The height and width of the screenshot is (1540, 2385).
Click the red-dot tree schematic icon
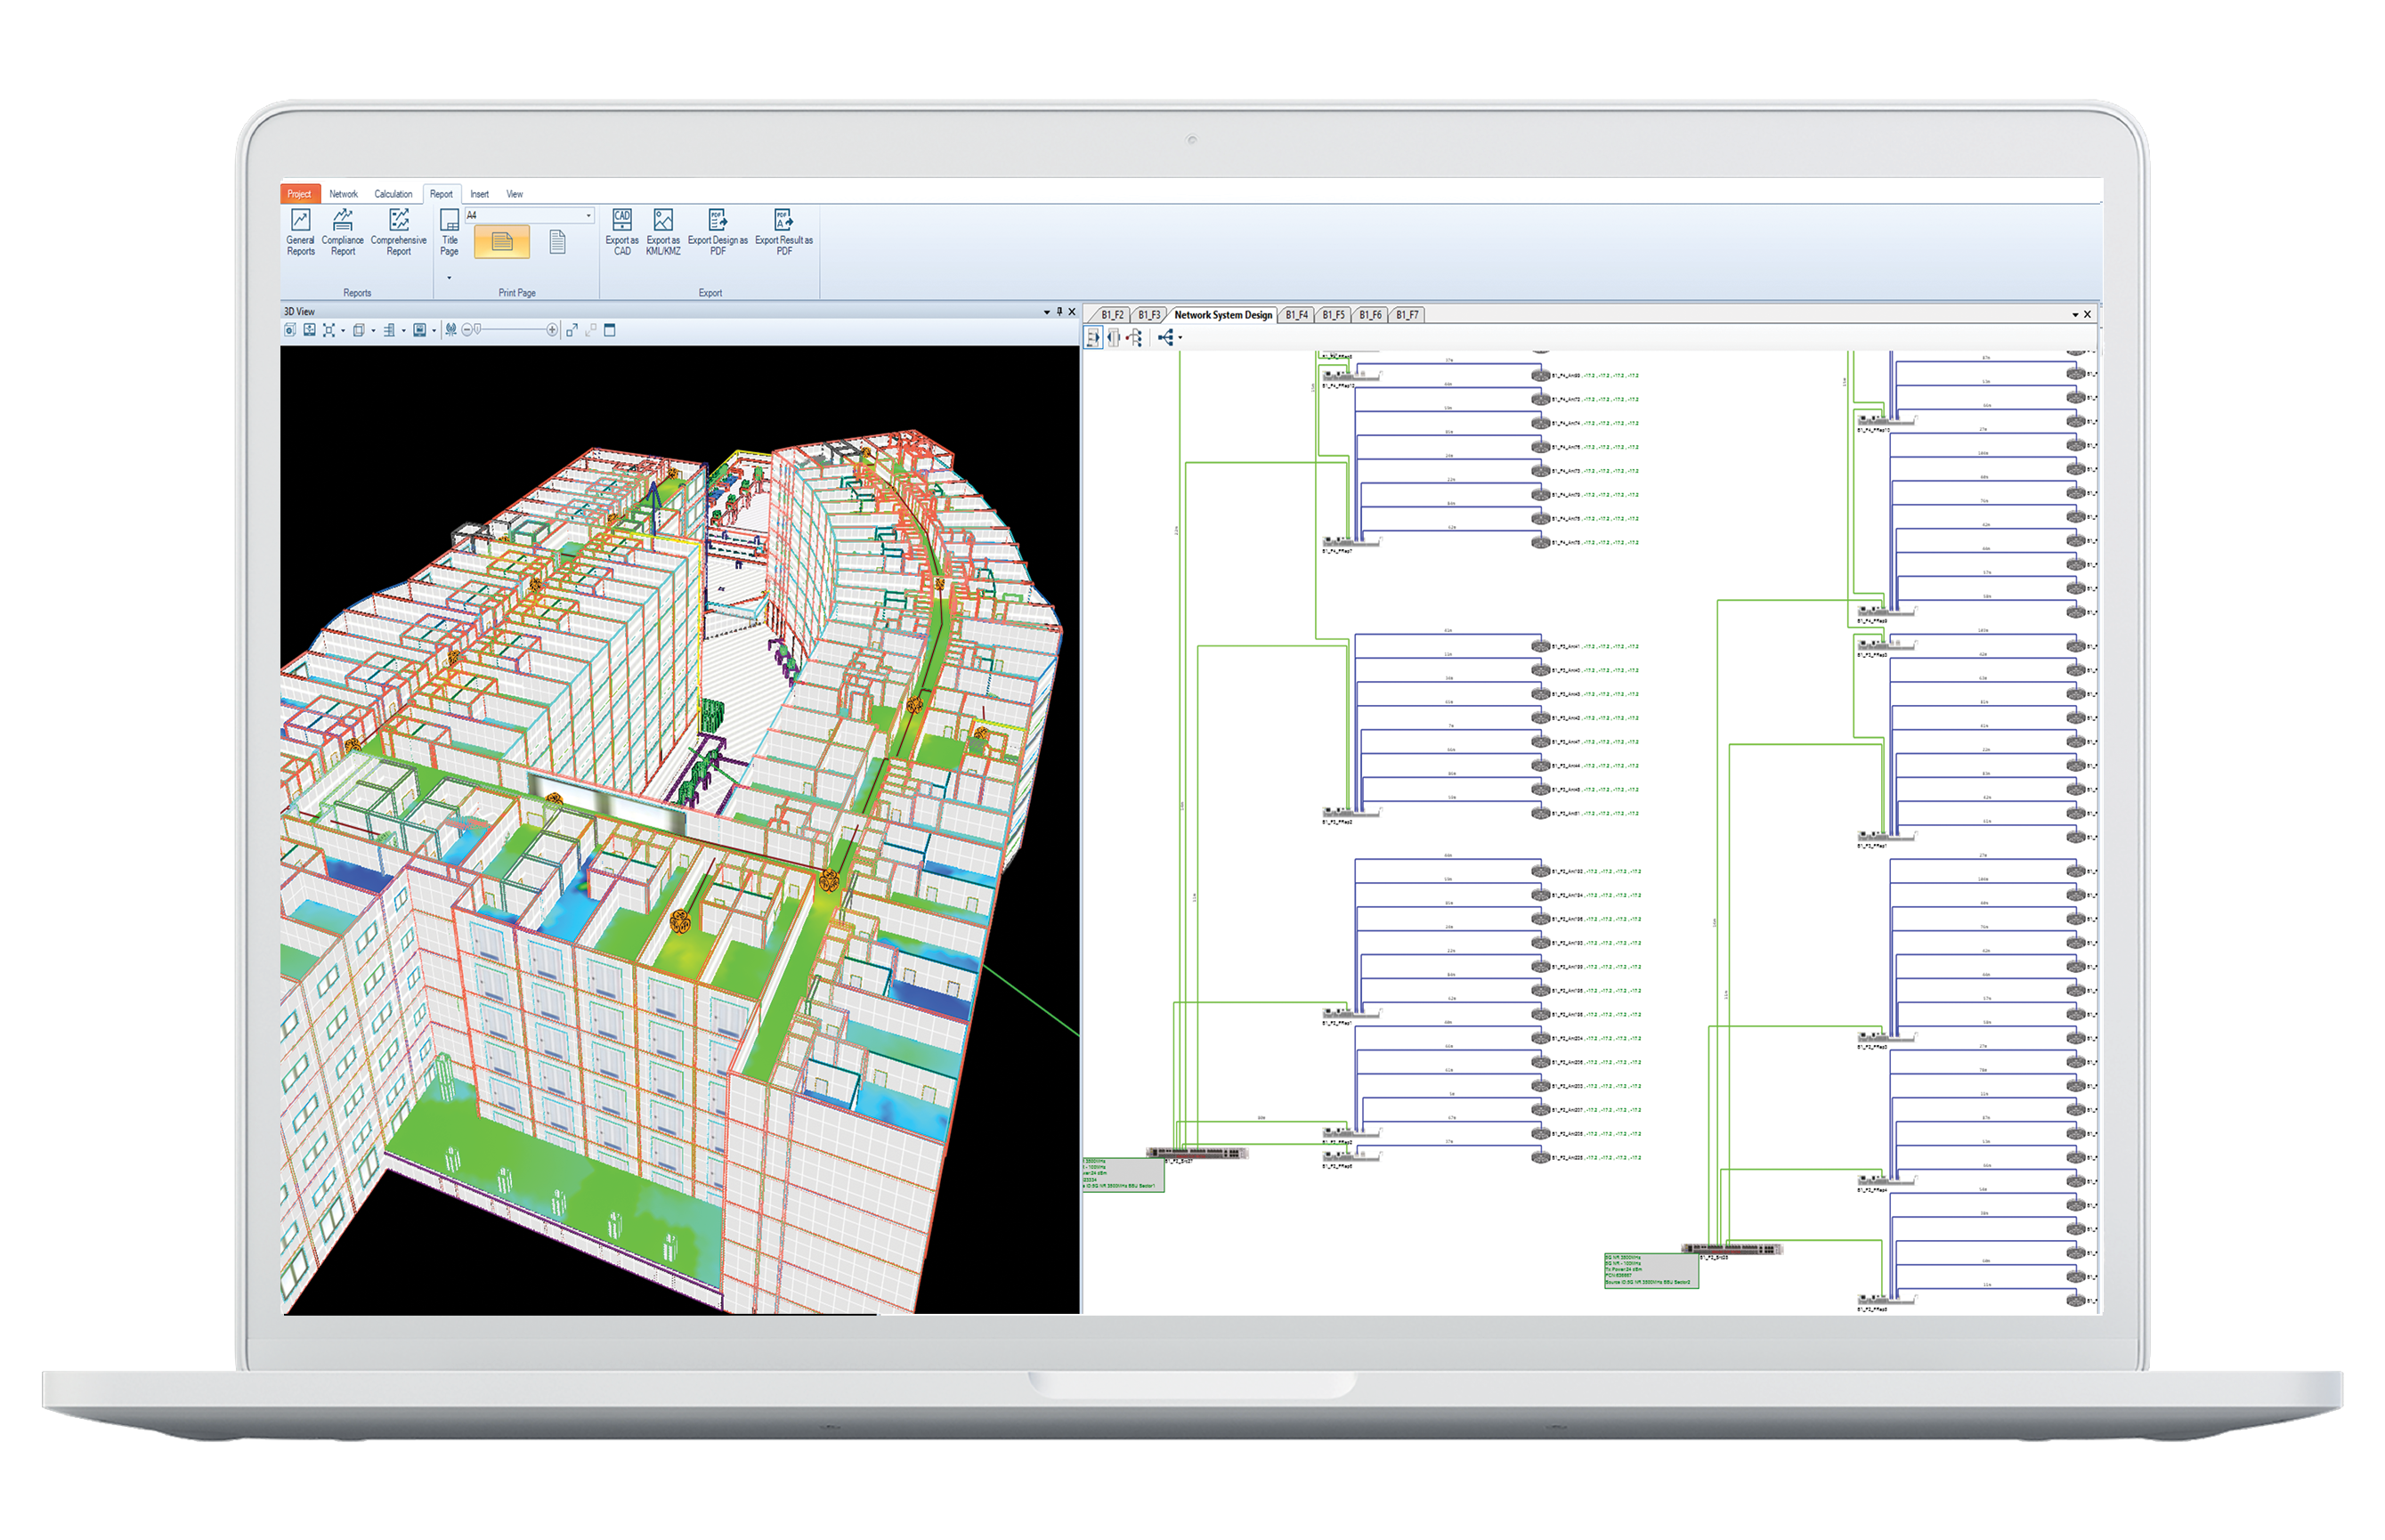1135,338
